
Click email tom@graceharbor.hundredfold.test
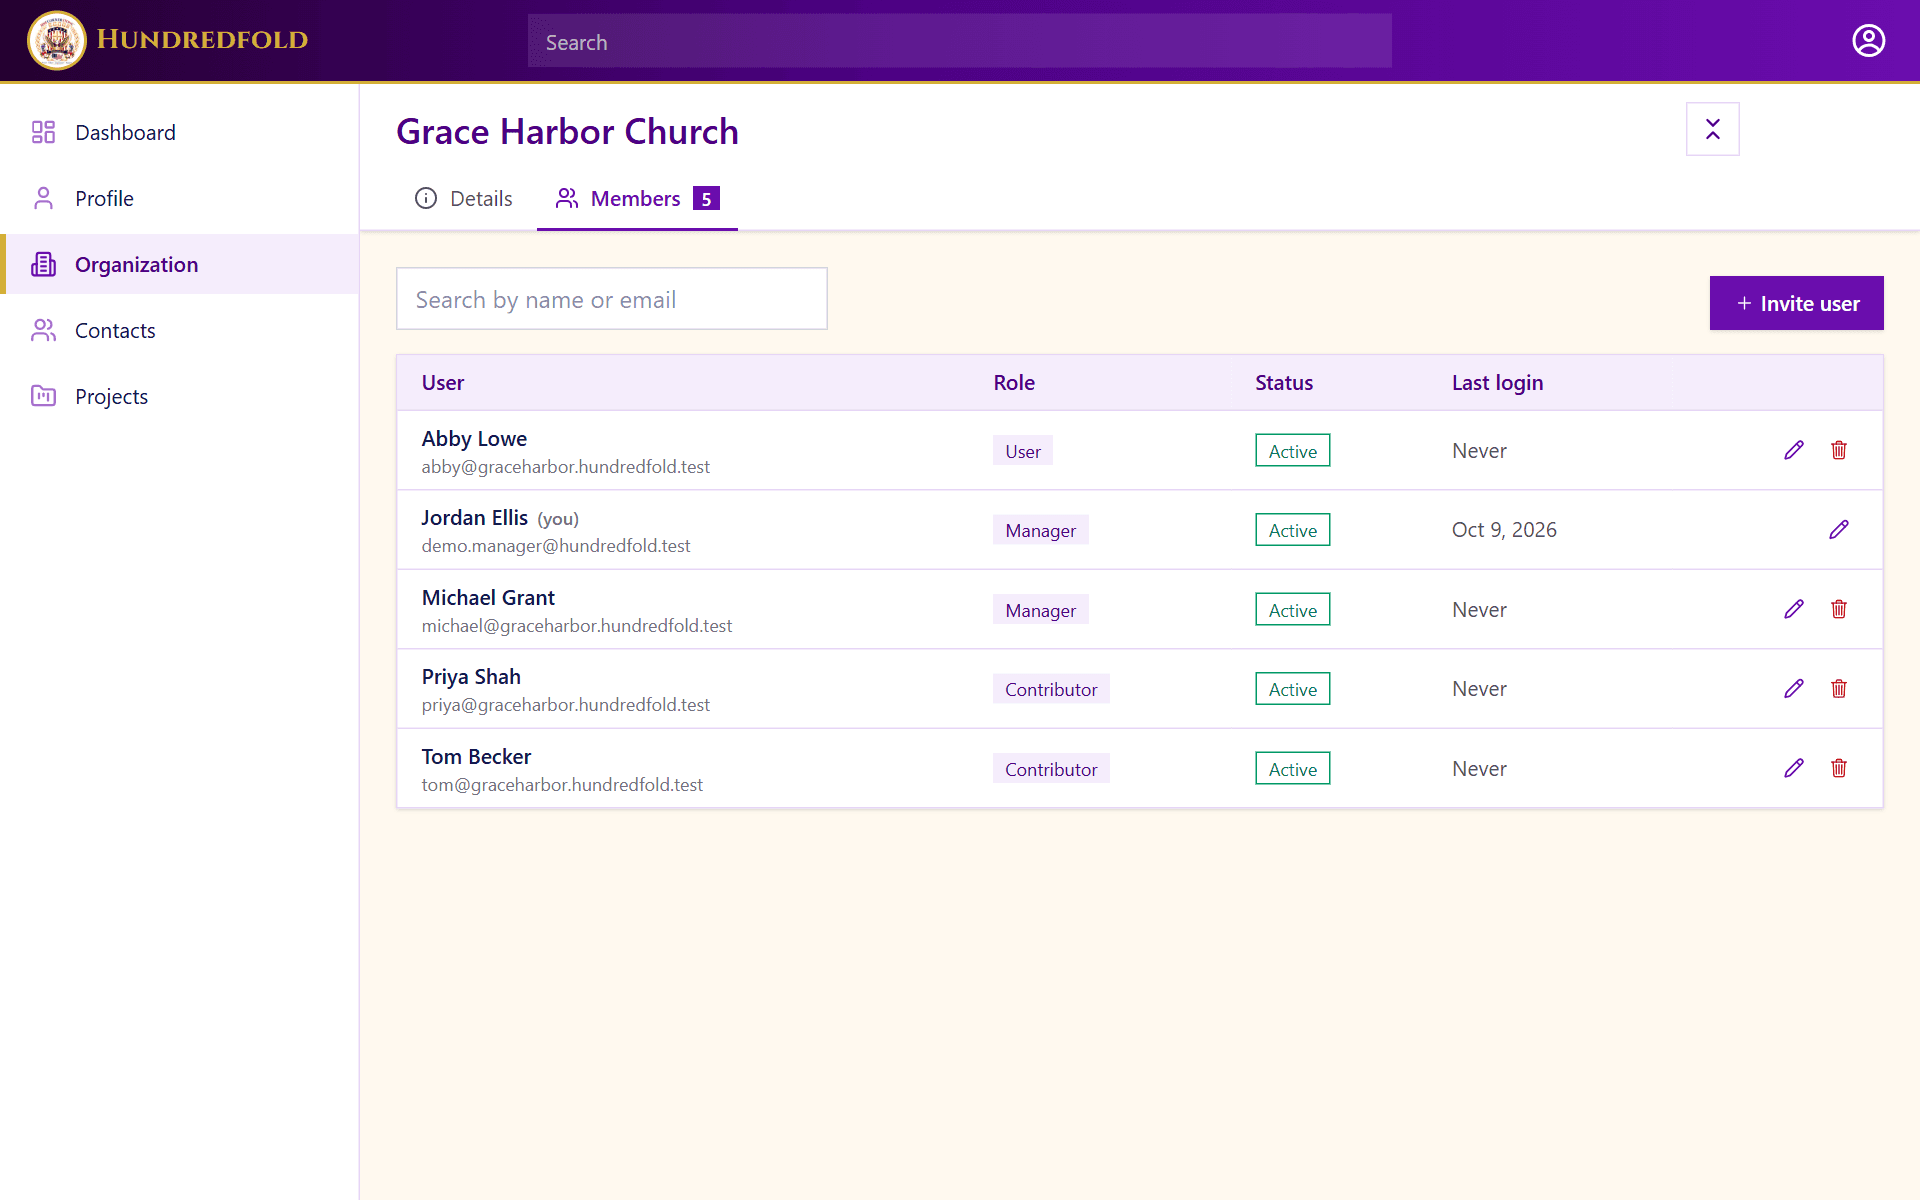562,785
